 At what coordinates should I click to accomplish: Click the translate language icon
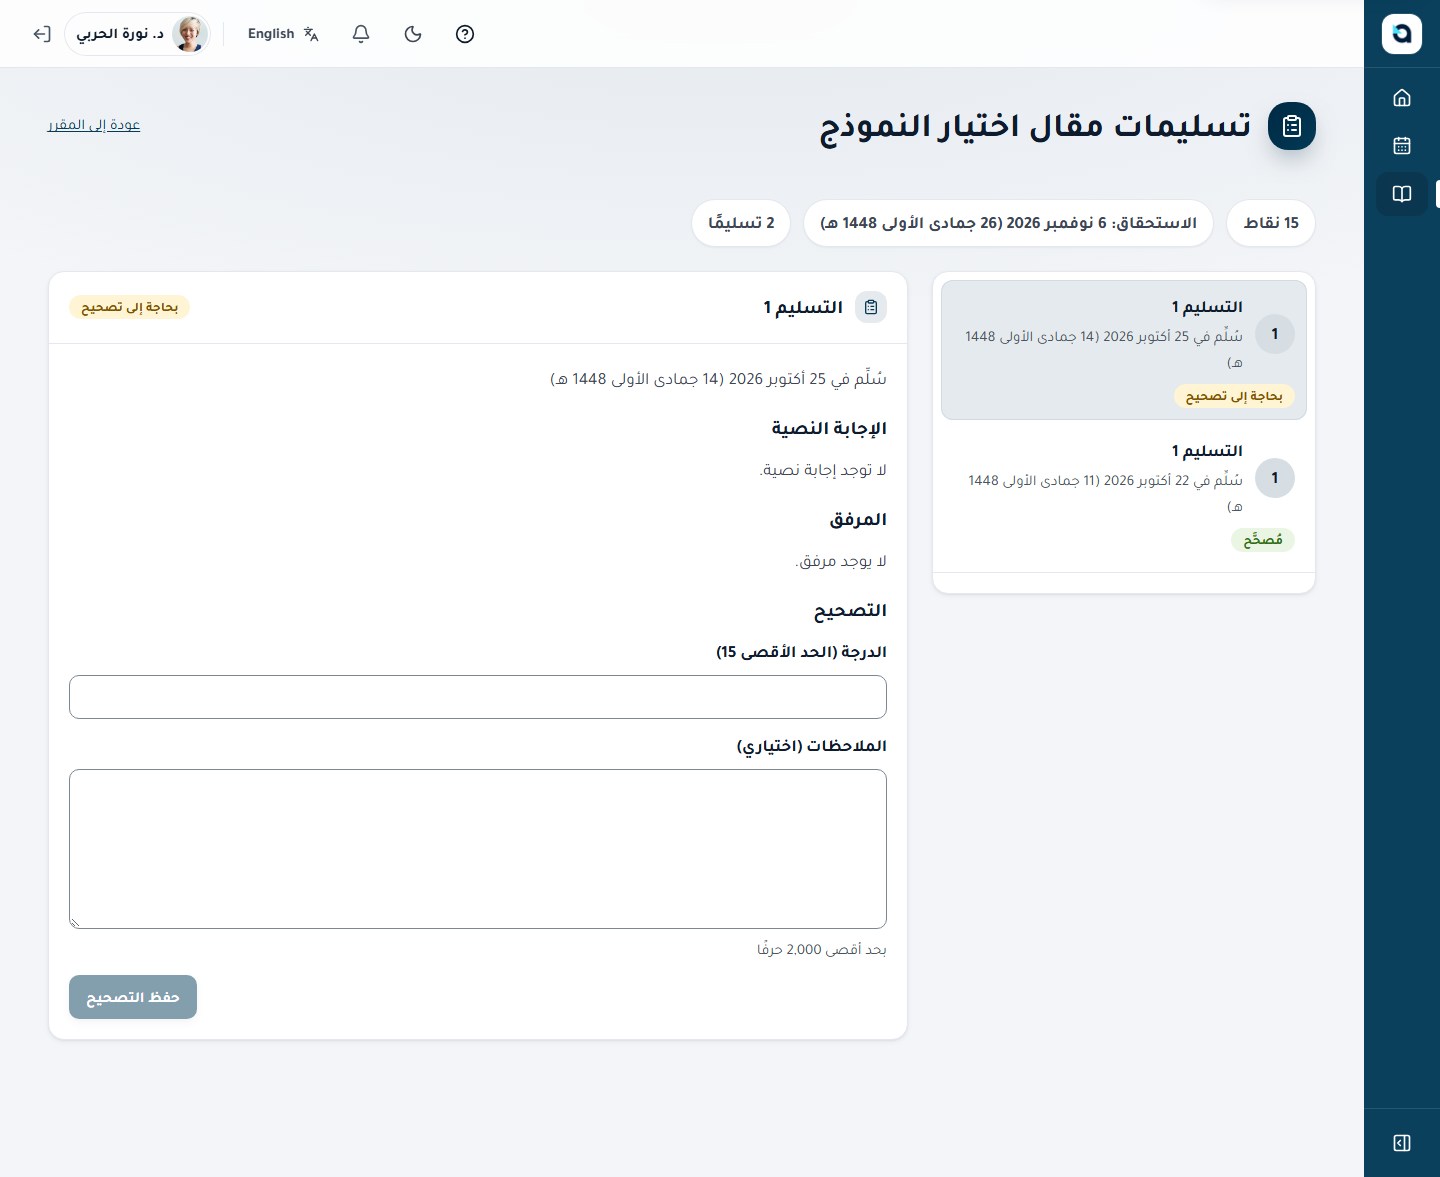[311, 34]
